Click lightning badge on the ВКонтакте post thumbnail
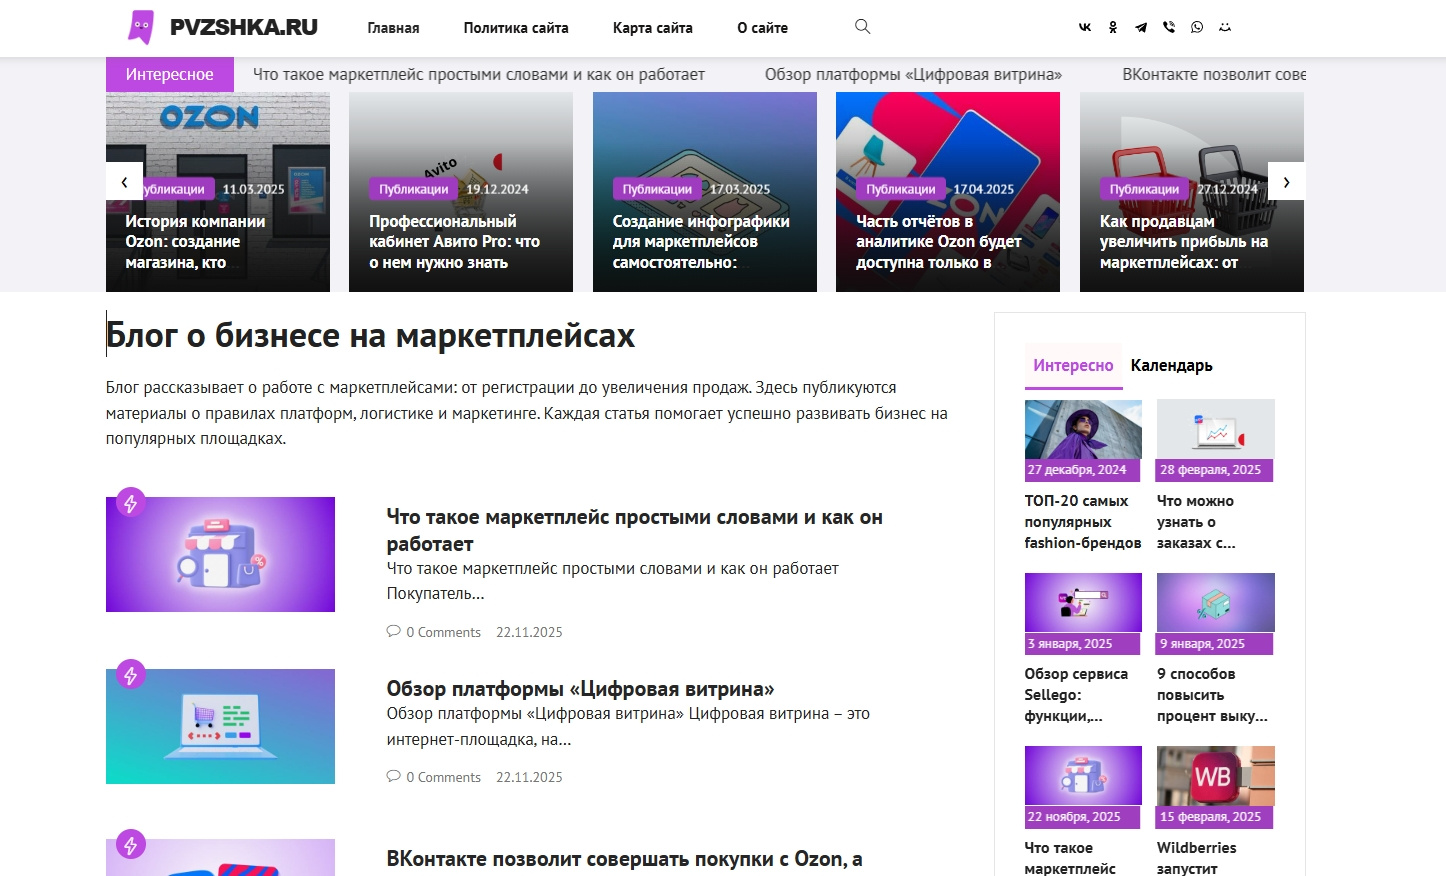 click(130, 845)
